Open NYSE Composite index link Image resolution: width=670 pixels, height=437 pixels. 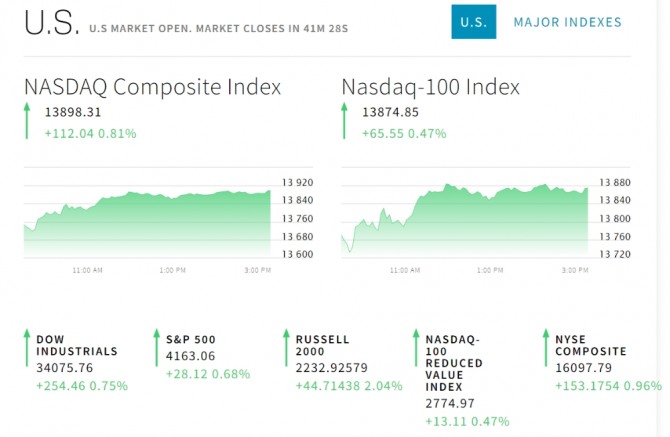click(591, 345)
